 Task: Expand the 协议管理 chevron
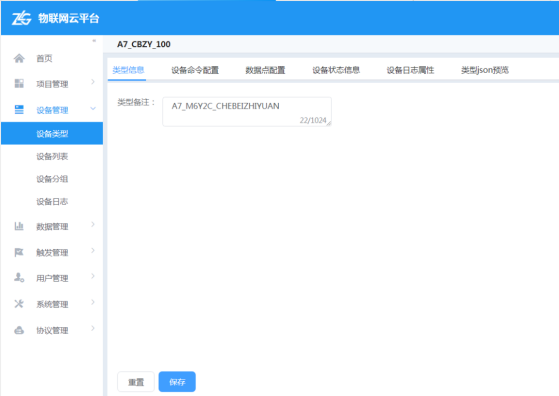point(93,328)
